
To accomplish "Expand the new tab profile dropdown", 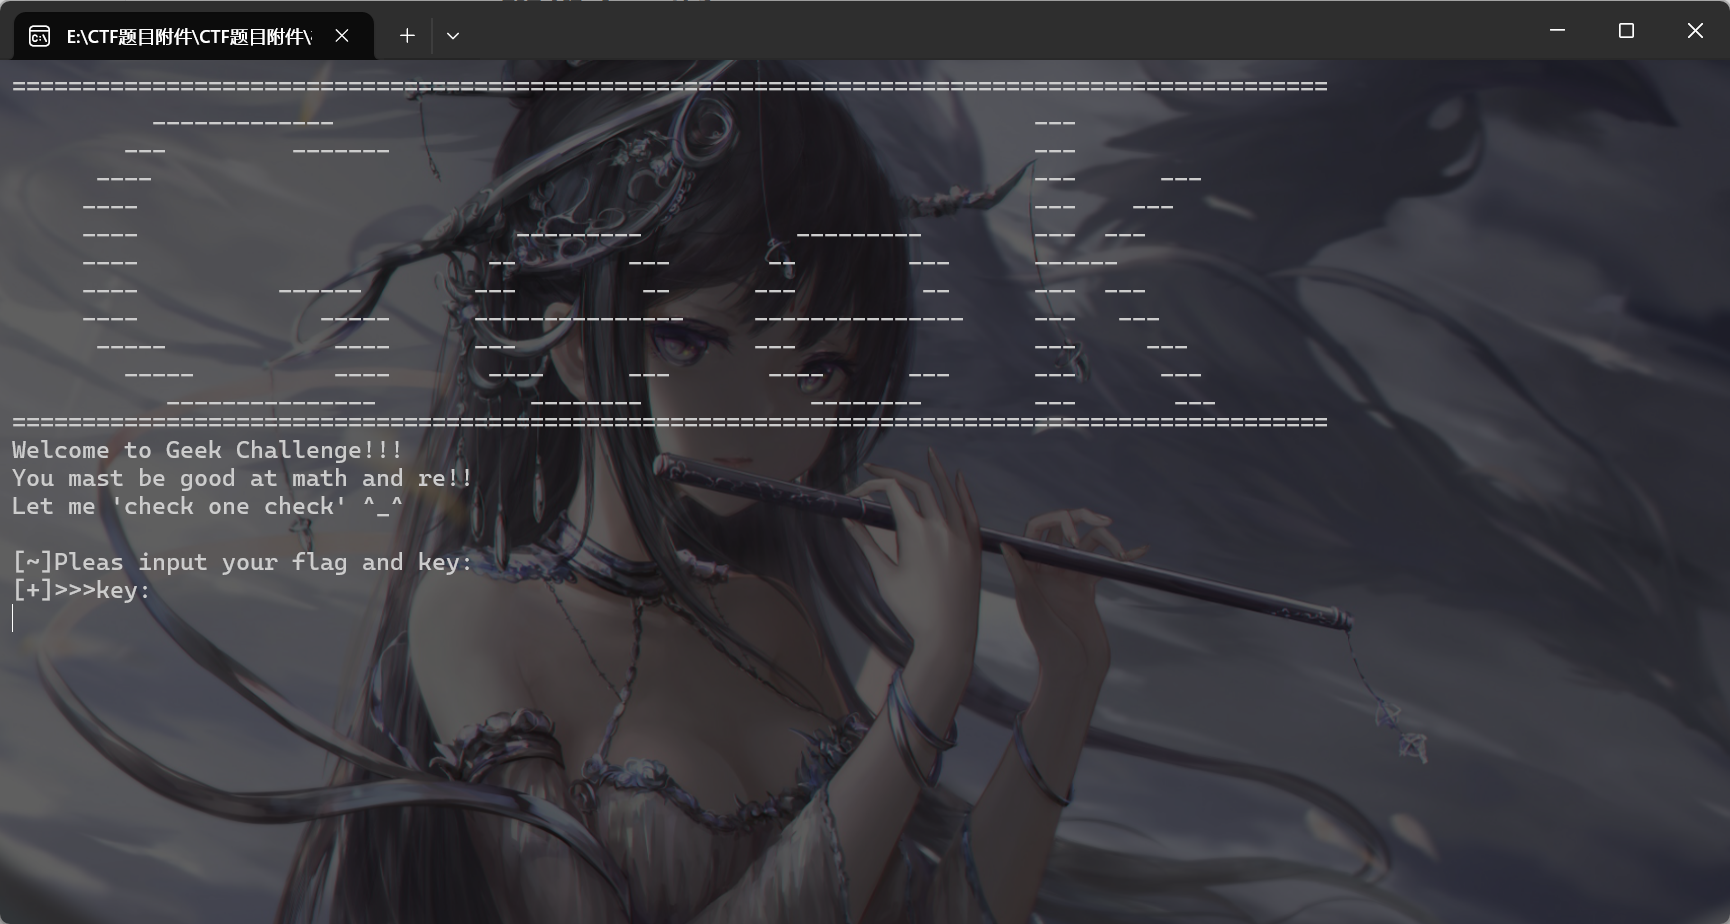I will pos(453,36).
